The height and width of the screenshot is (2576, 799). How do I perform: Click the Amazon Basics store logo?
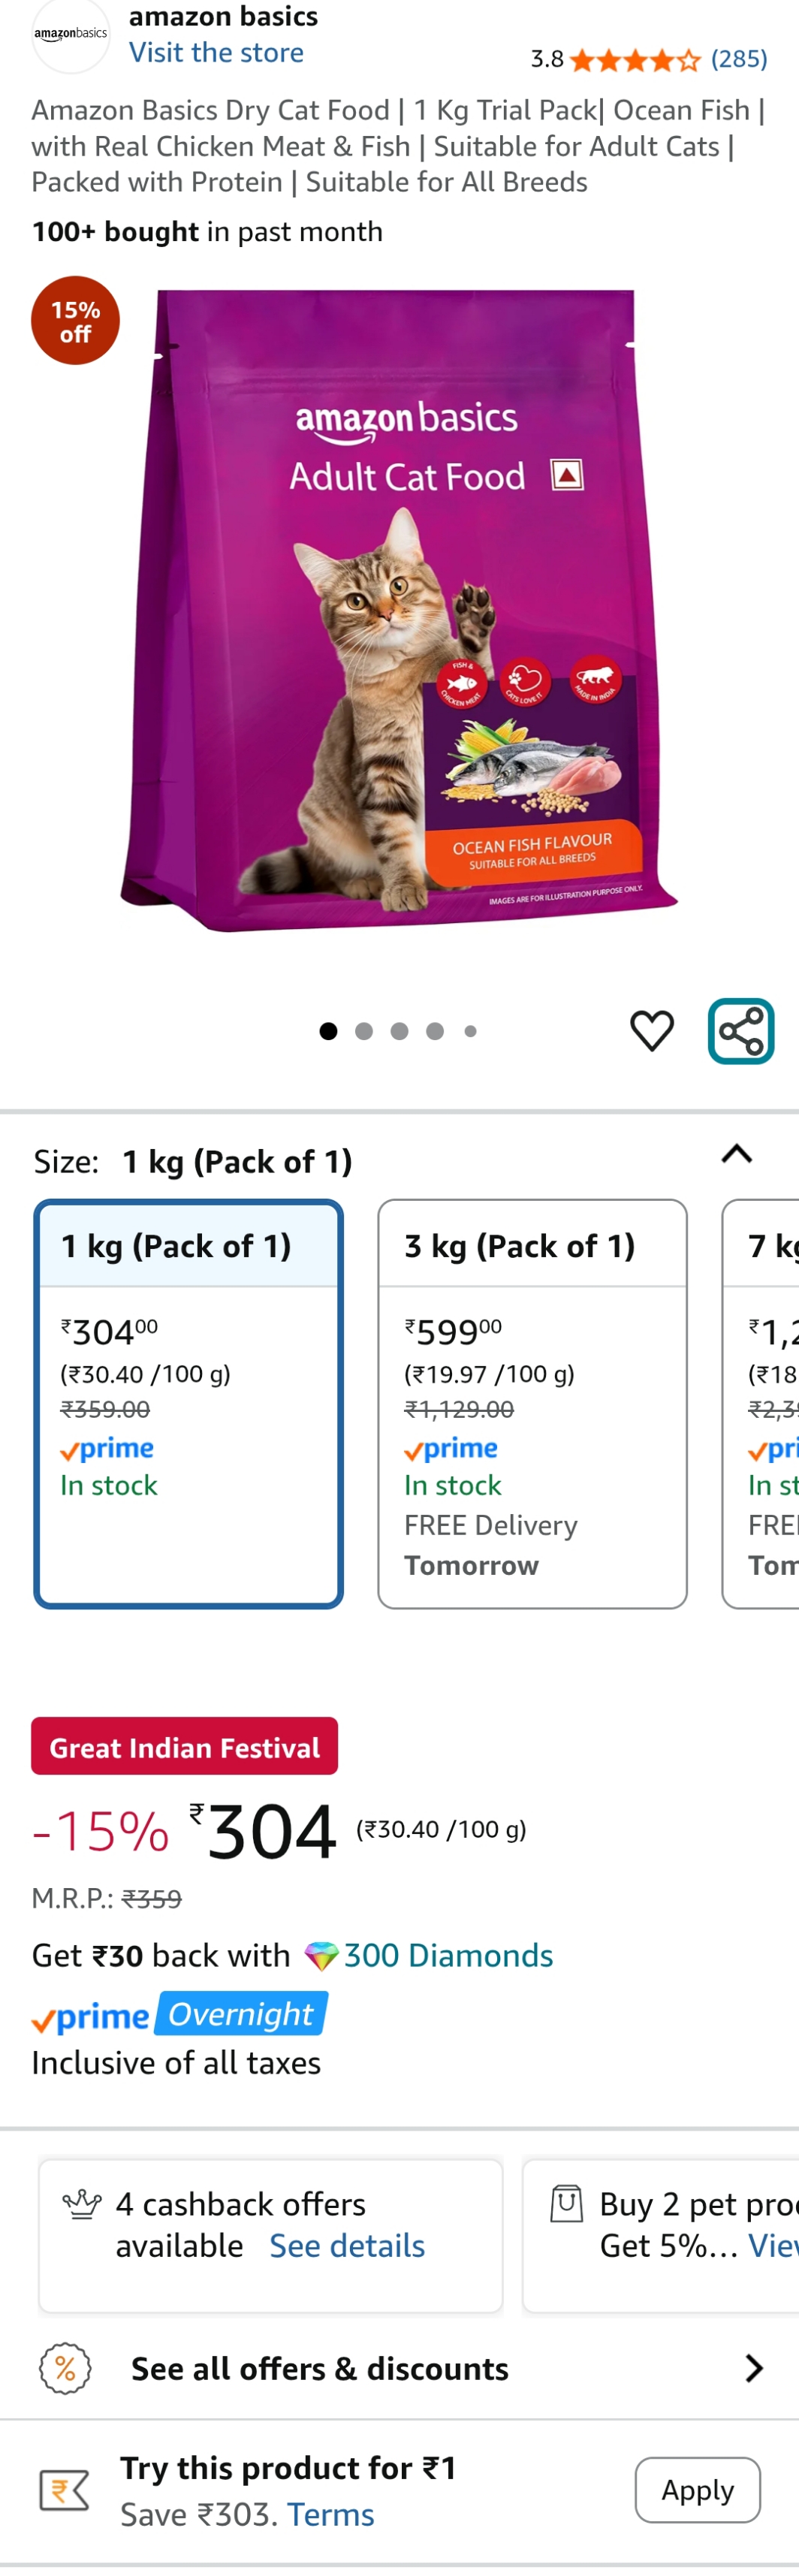[70, 35]
